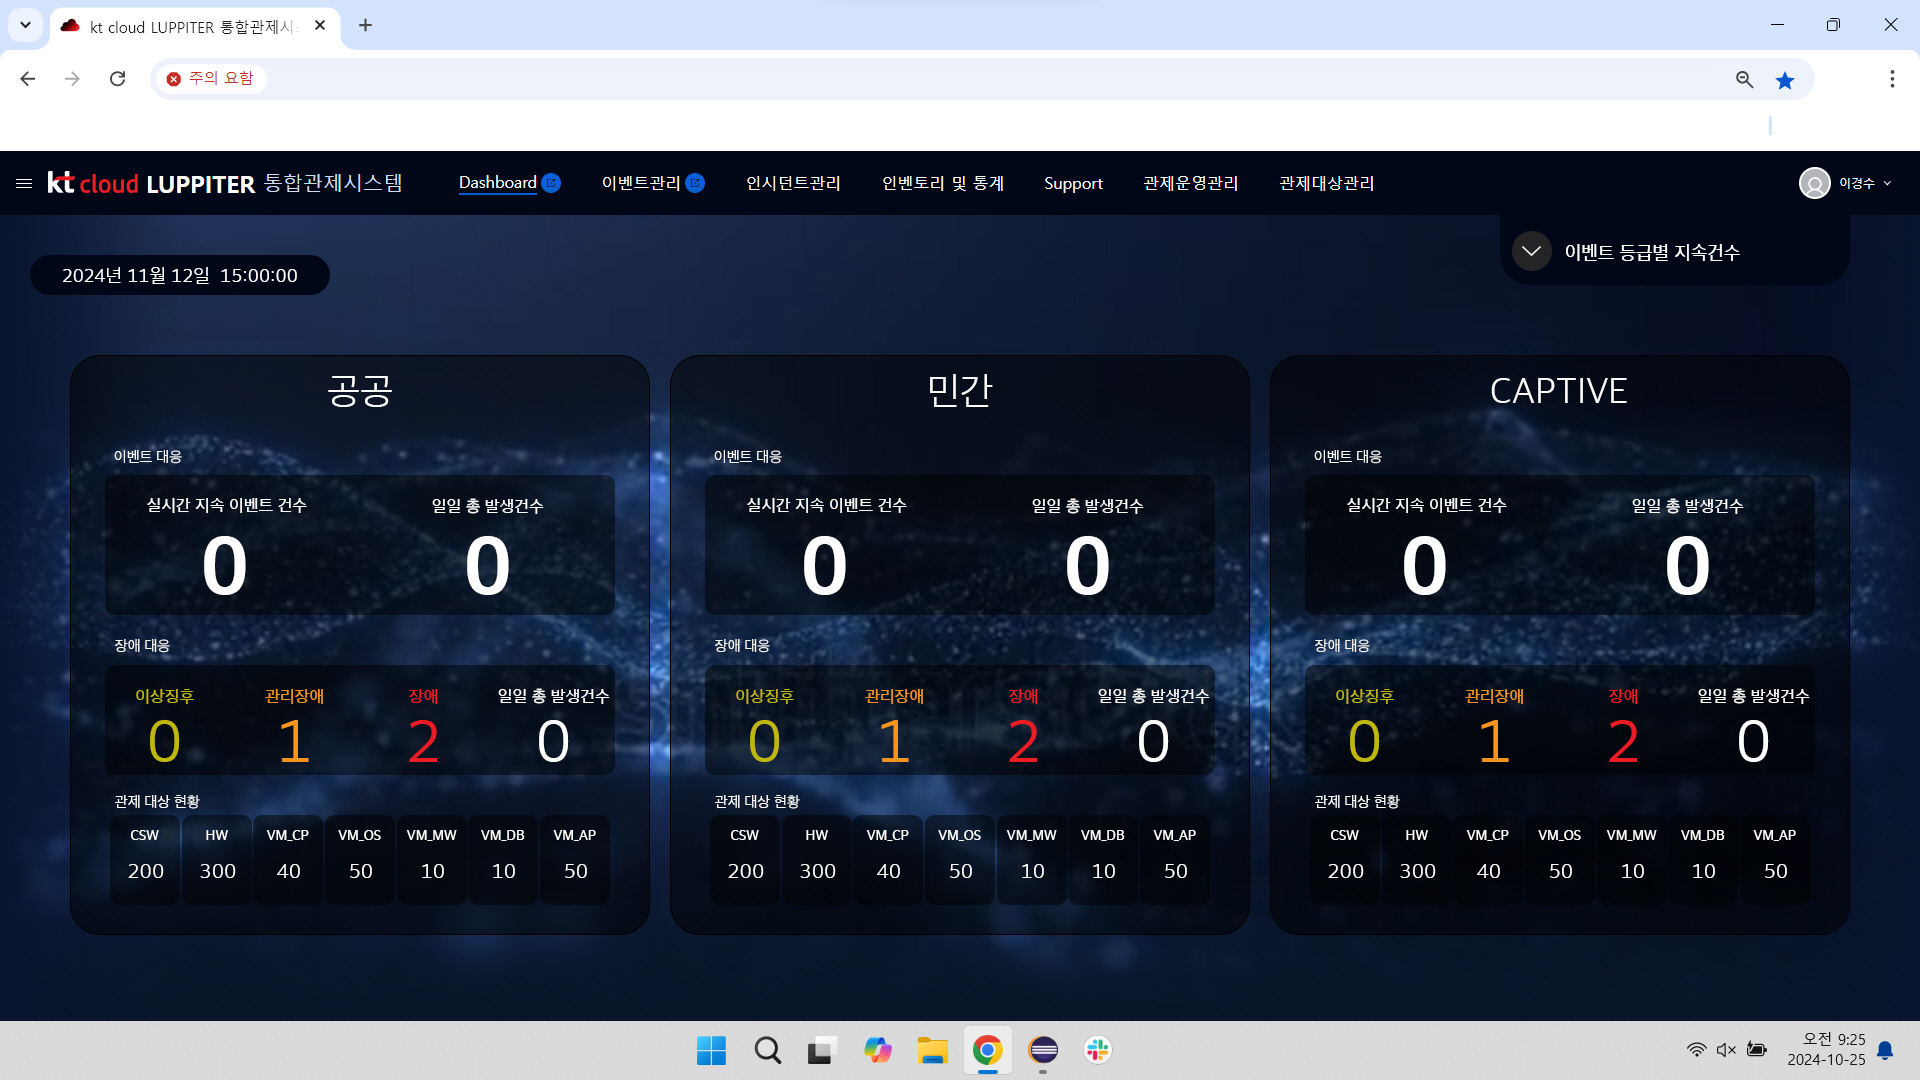Open the 관제운영관리 menu
Screen dimensions: 1920x1080
pyautogui.click(x=1190, y=183)
